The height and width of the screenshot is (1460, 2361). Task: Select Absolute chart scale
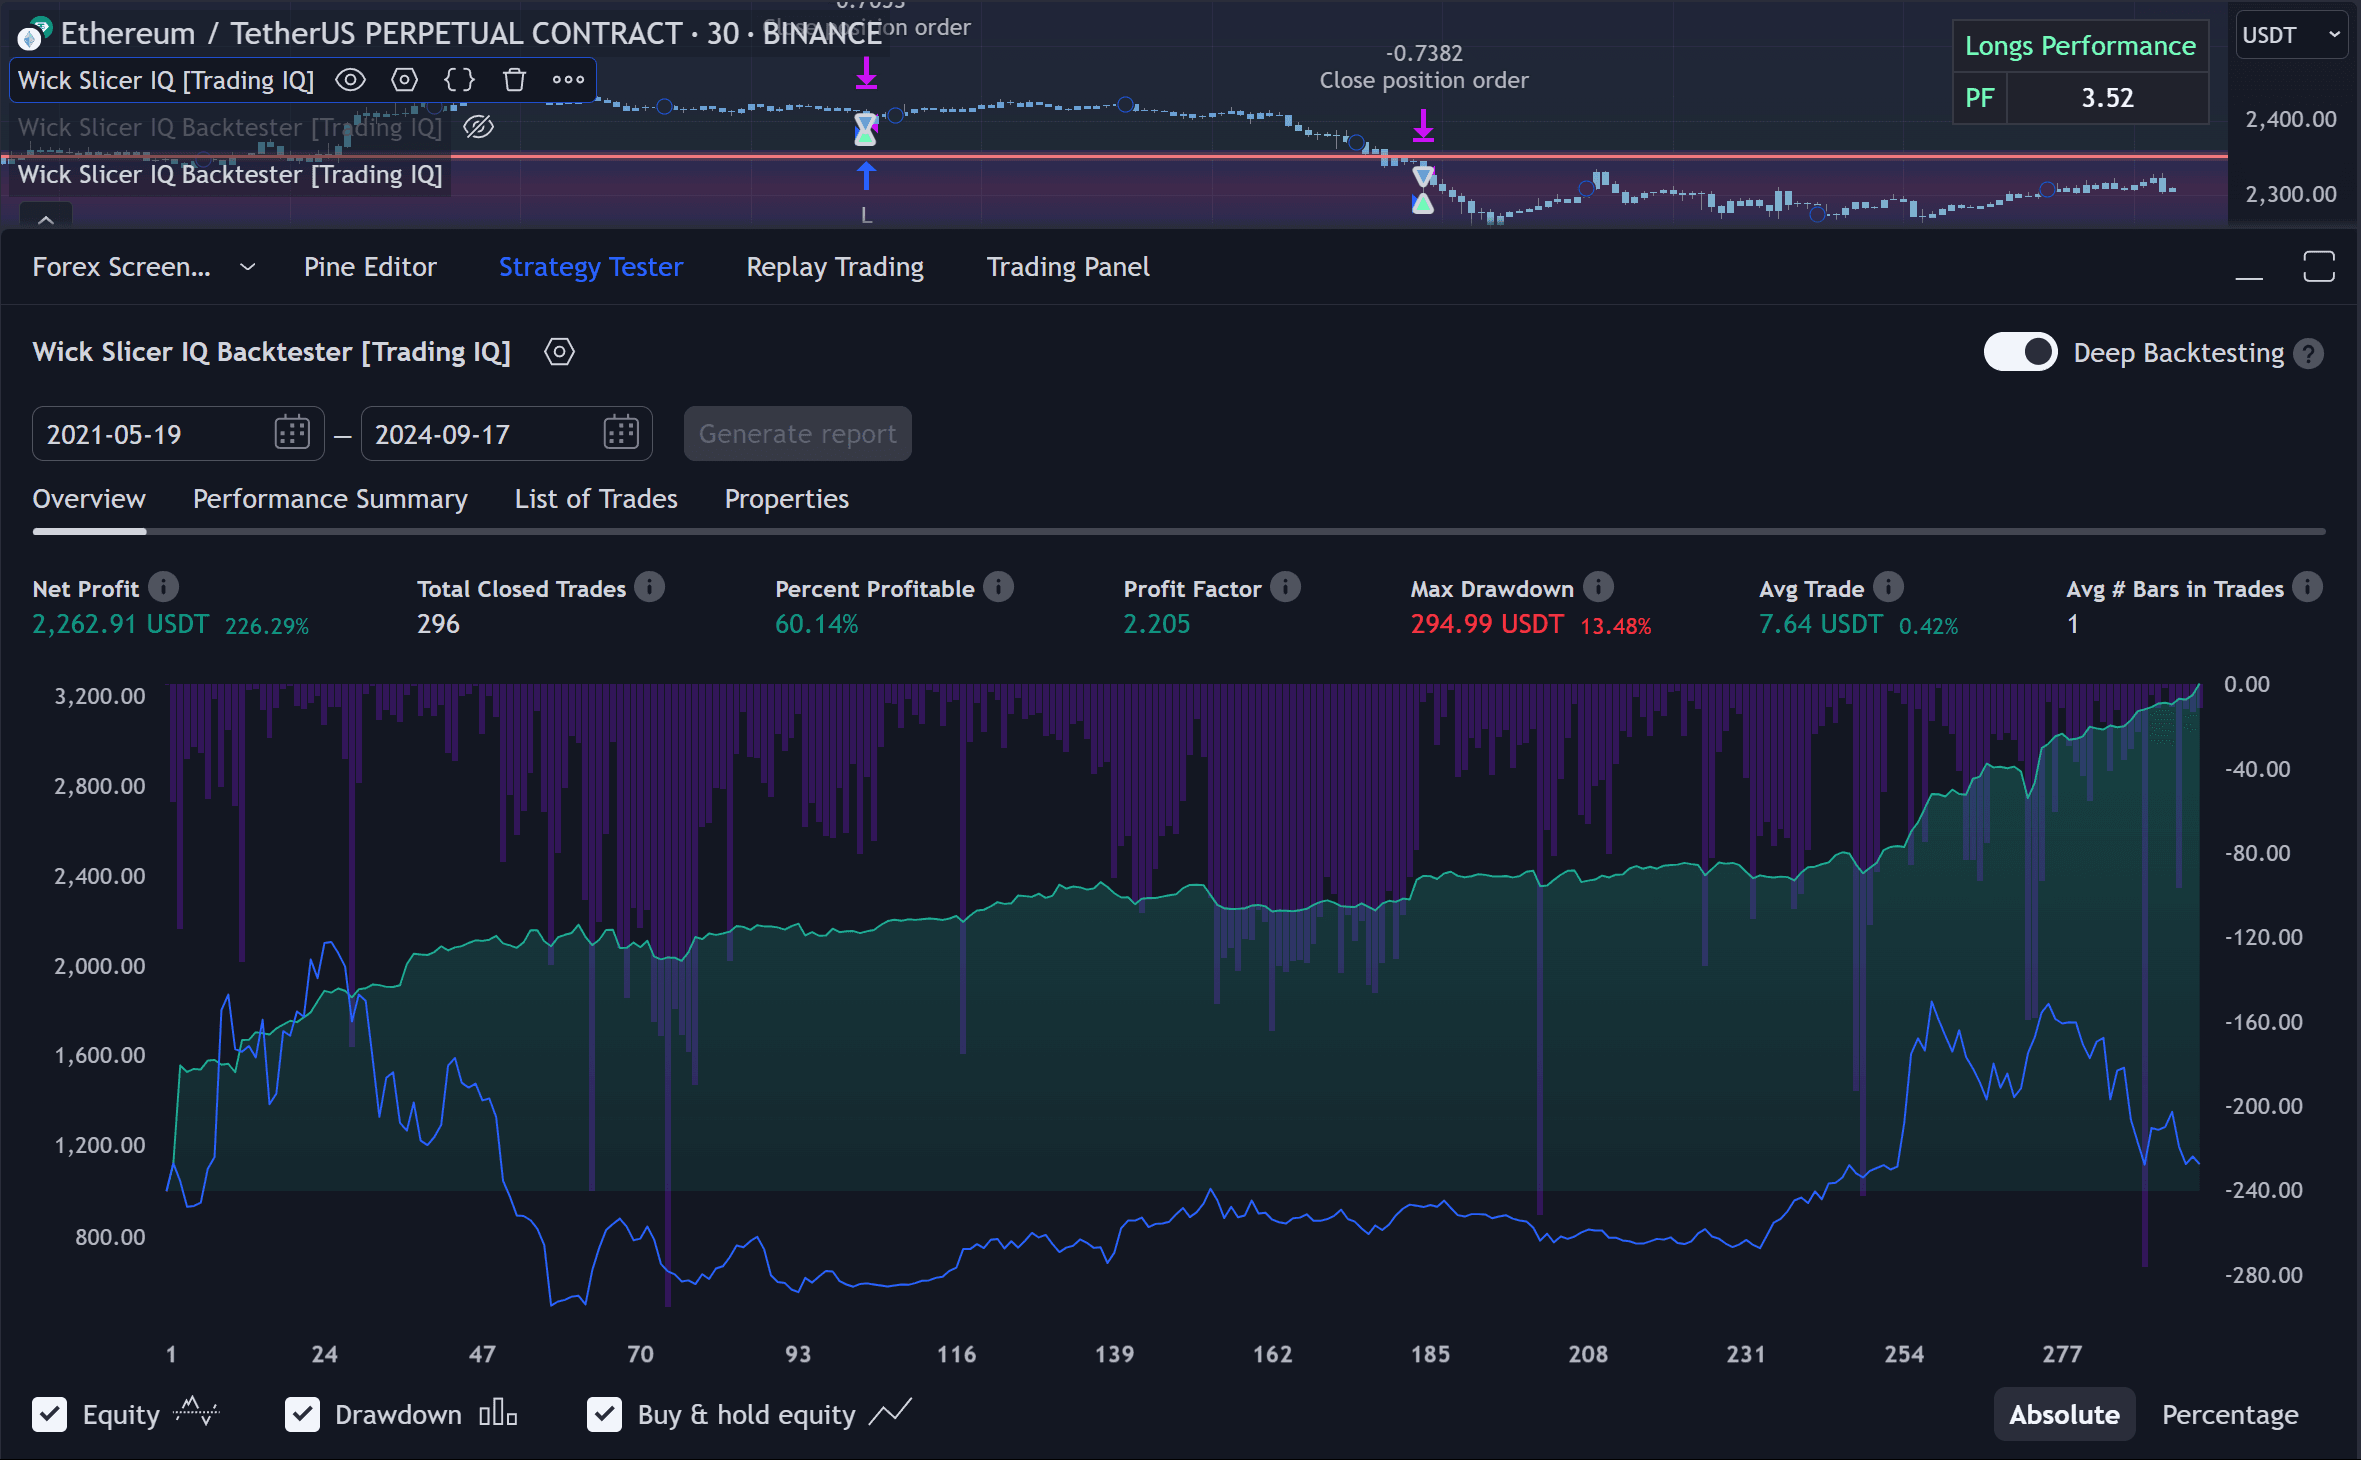[x=2064, y=1414]
